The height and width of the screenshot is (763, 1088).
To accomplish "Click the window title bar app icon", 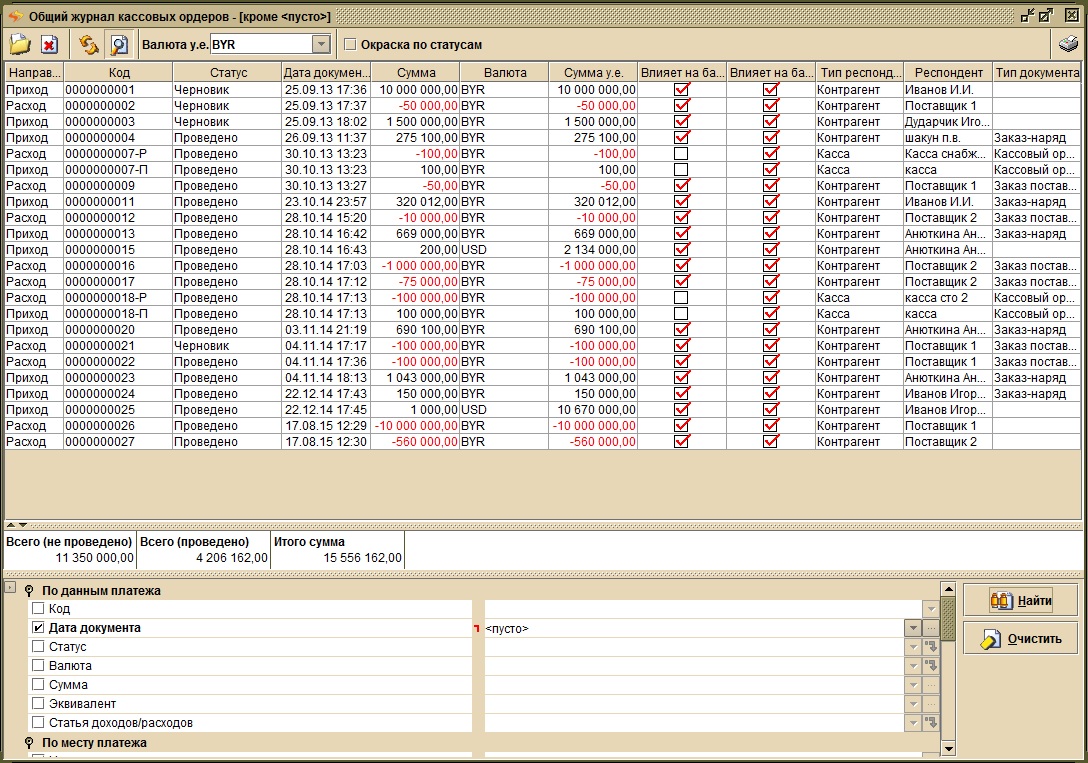I will tap(15, 15).
